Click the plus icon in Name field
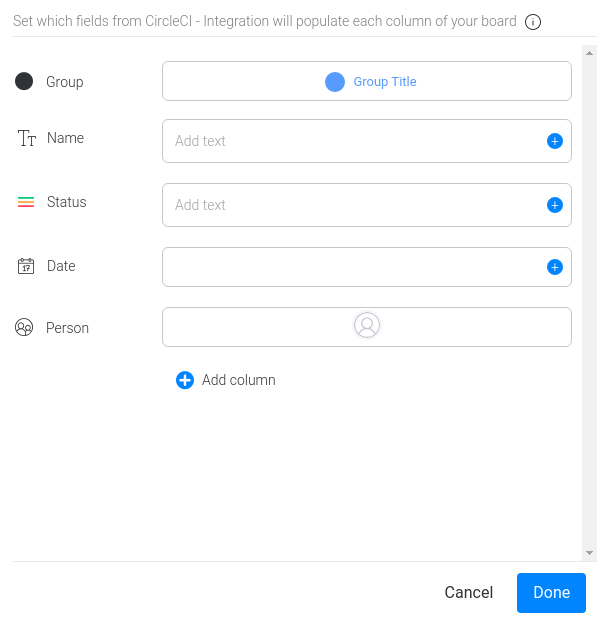609x626 pixels. point(555,141)
